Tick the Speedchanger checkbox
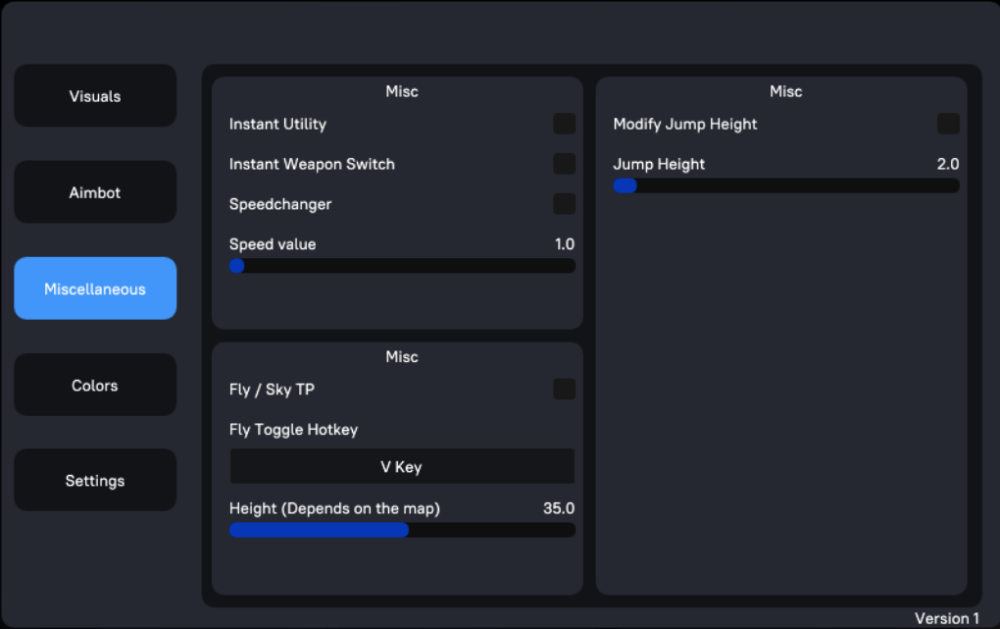This screenshot has height=629, width=1000. pos(564,204)
